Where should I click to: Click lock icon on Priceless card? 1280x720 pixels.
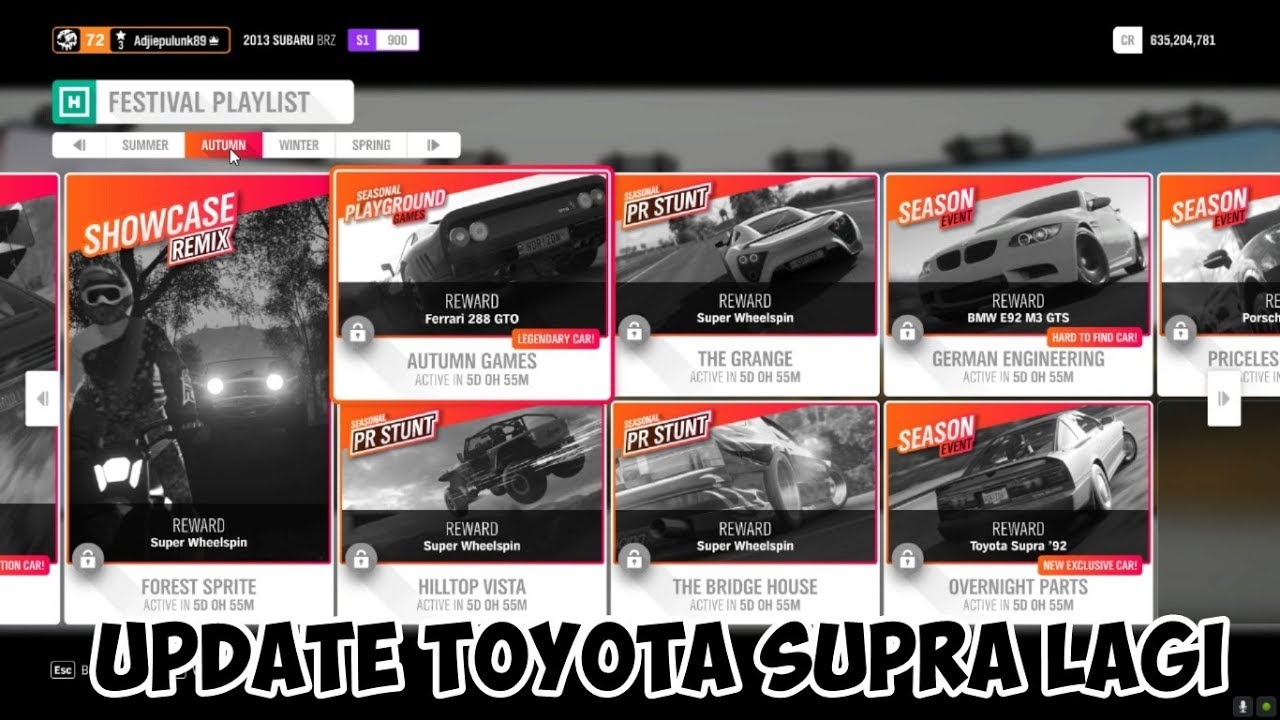(1180, 330)
